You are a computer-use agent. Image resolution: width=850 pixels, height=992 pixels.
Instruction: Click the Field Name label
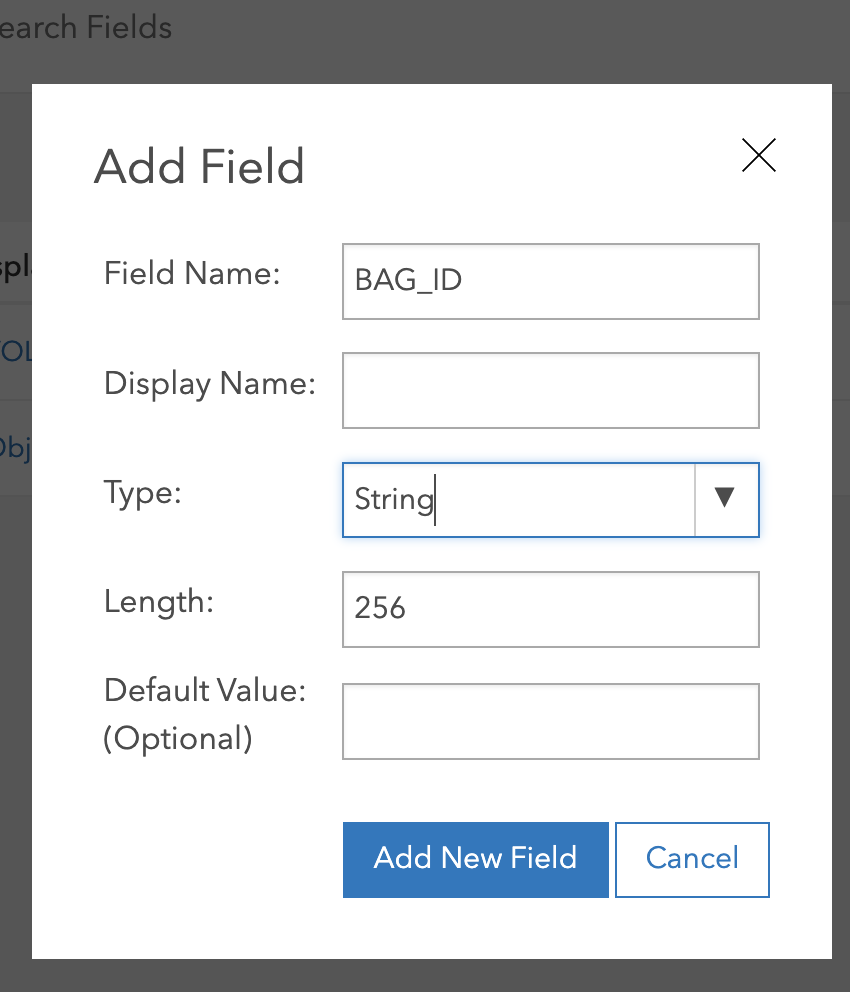pyautogui.click(x=192, y=273)
